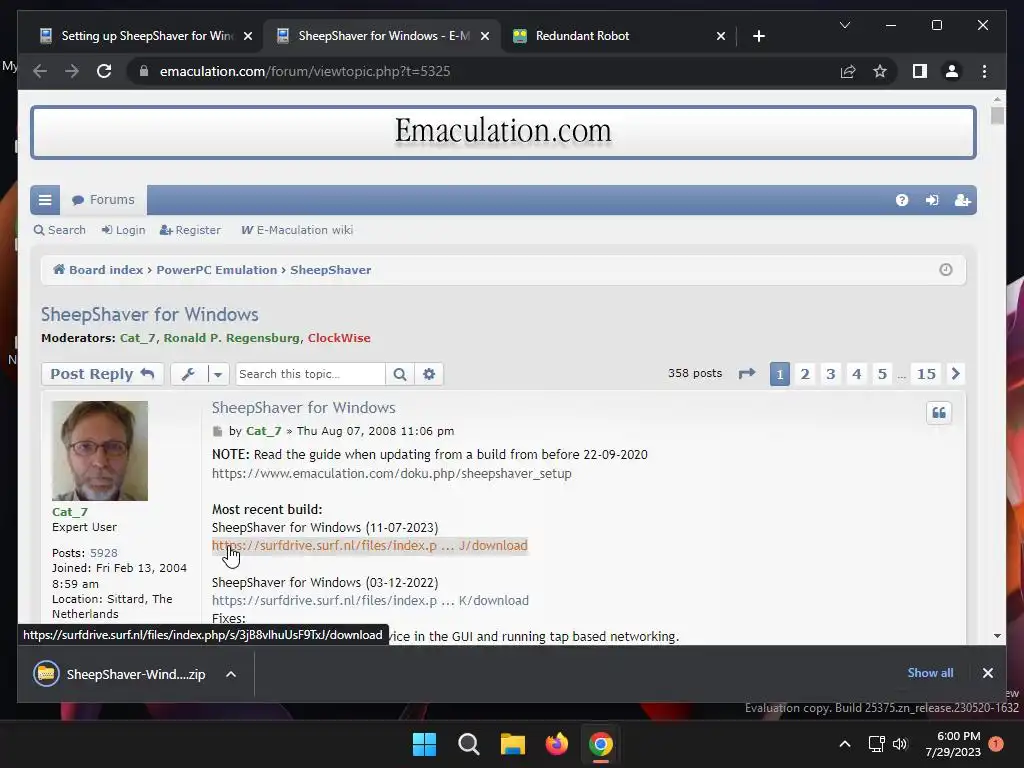The width and height of the screenshot is (1024, 768).
Task: Click the clock icon in breadcrumb bar
Action: click(x=946, y=270)
